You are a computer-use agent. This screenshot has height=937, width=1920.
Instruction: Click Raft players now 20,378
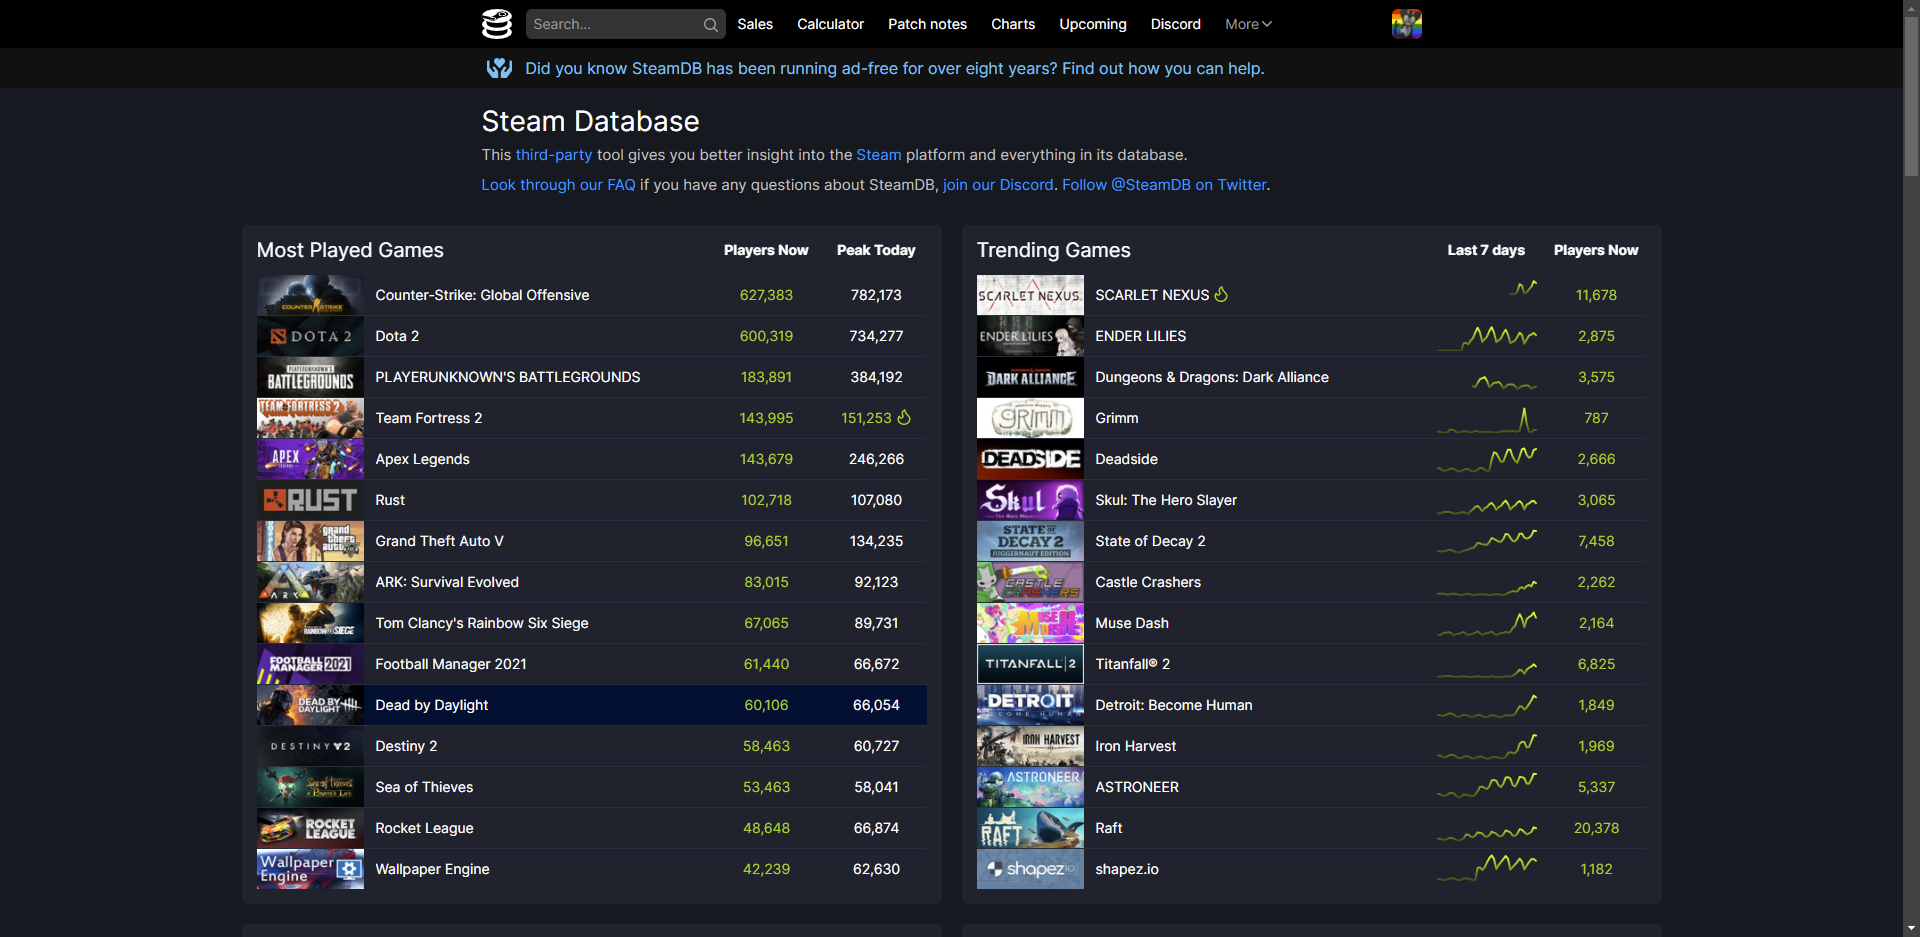pyautogui.click(x=1596, y=828)
